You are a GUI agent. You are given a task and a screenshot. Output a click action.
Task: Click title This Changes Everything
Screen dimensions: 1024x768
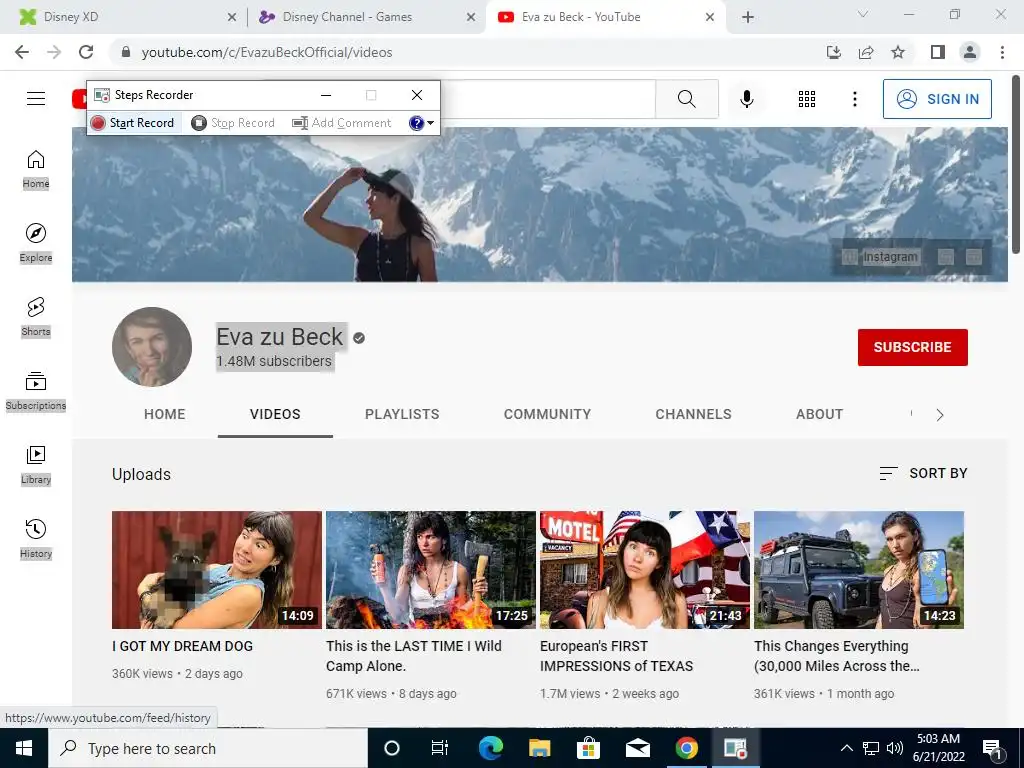pyautogui.click(x=837, y=656)
